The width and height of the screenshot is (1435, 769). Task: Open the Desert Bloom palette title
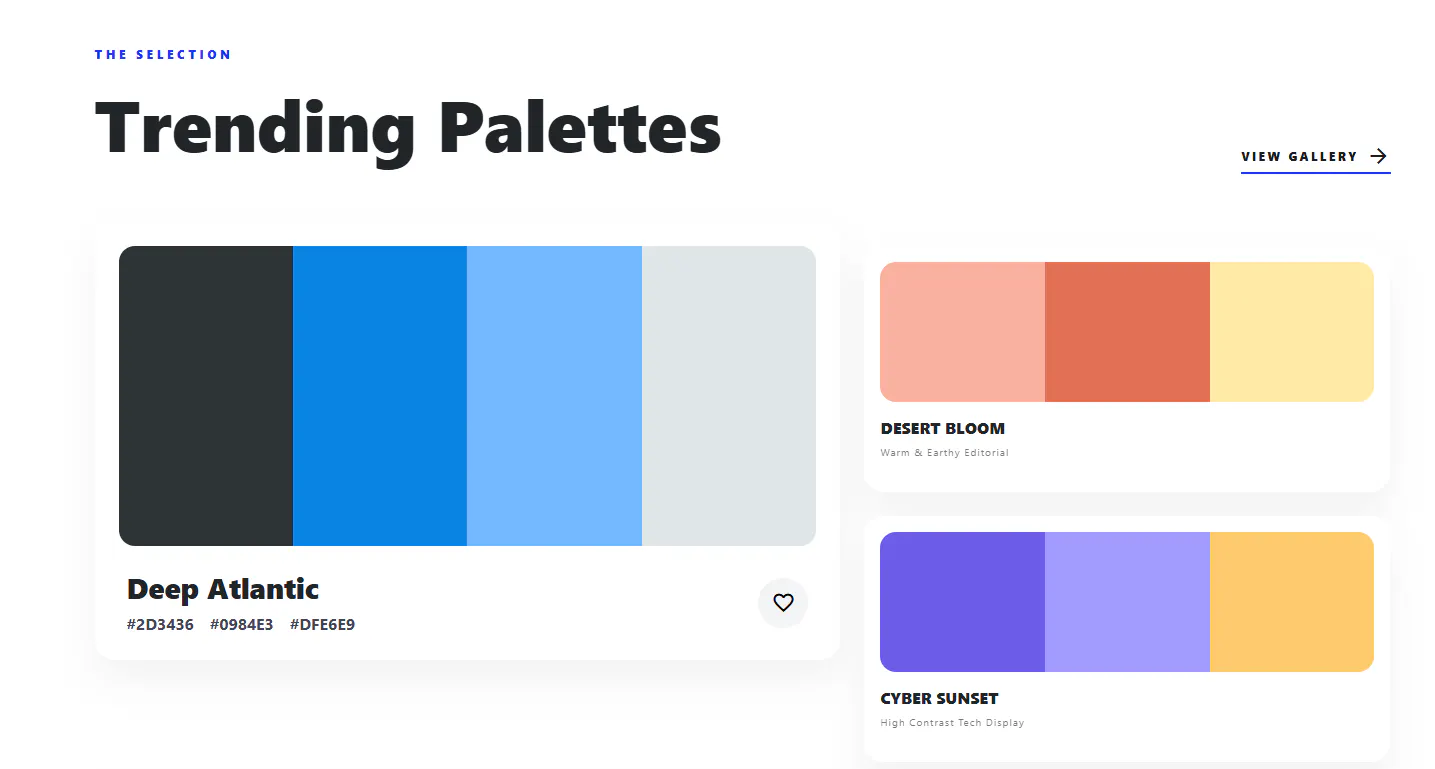[x=943, y=429]
